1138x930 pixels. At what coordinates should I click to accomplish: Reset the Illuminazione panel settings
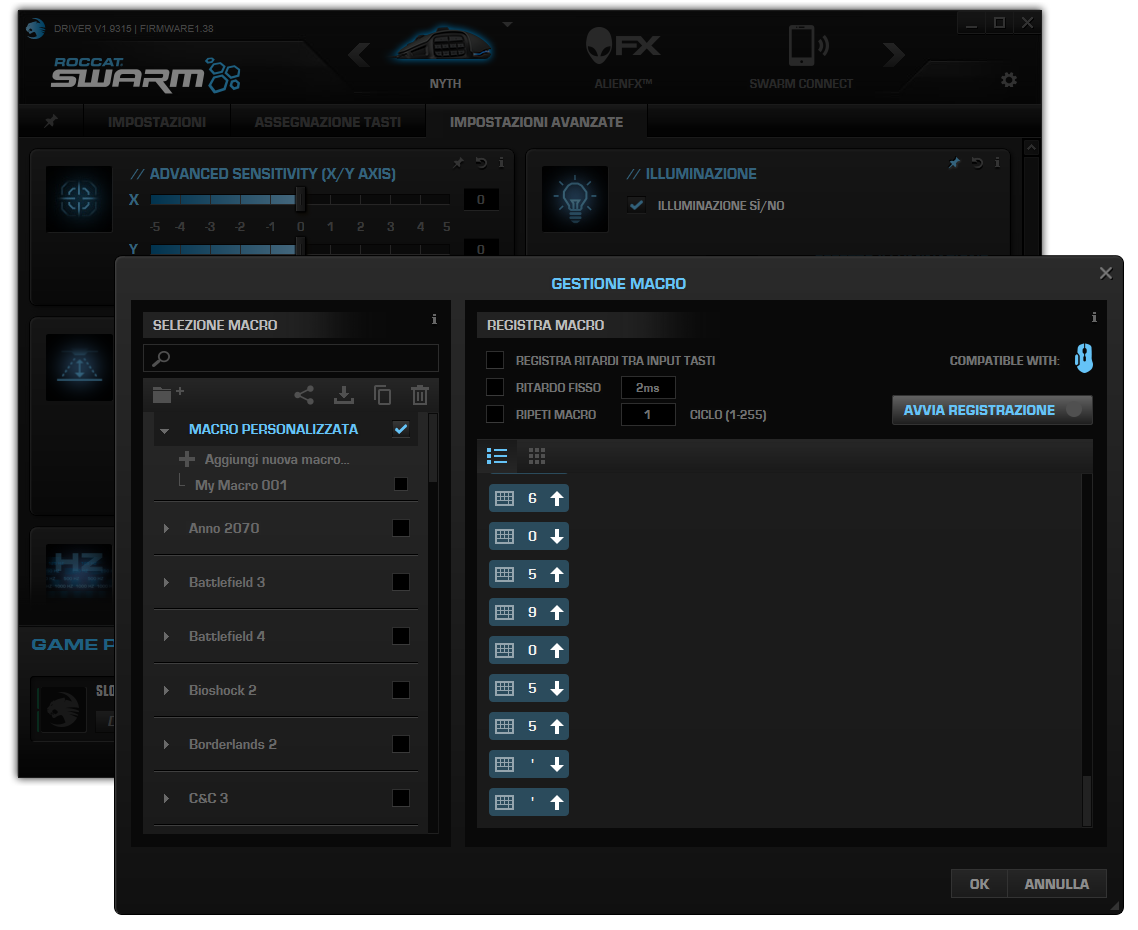(977, 163)
